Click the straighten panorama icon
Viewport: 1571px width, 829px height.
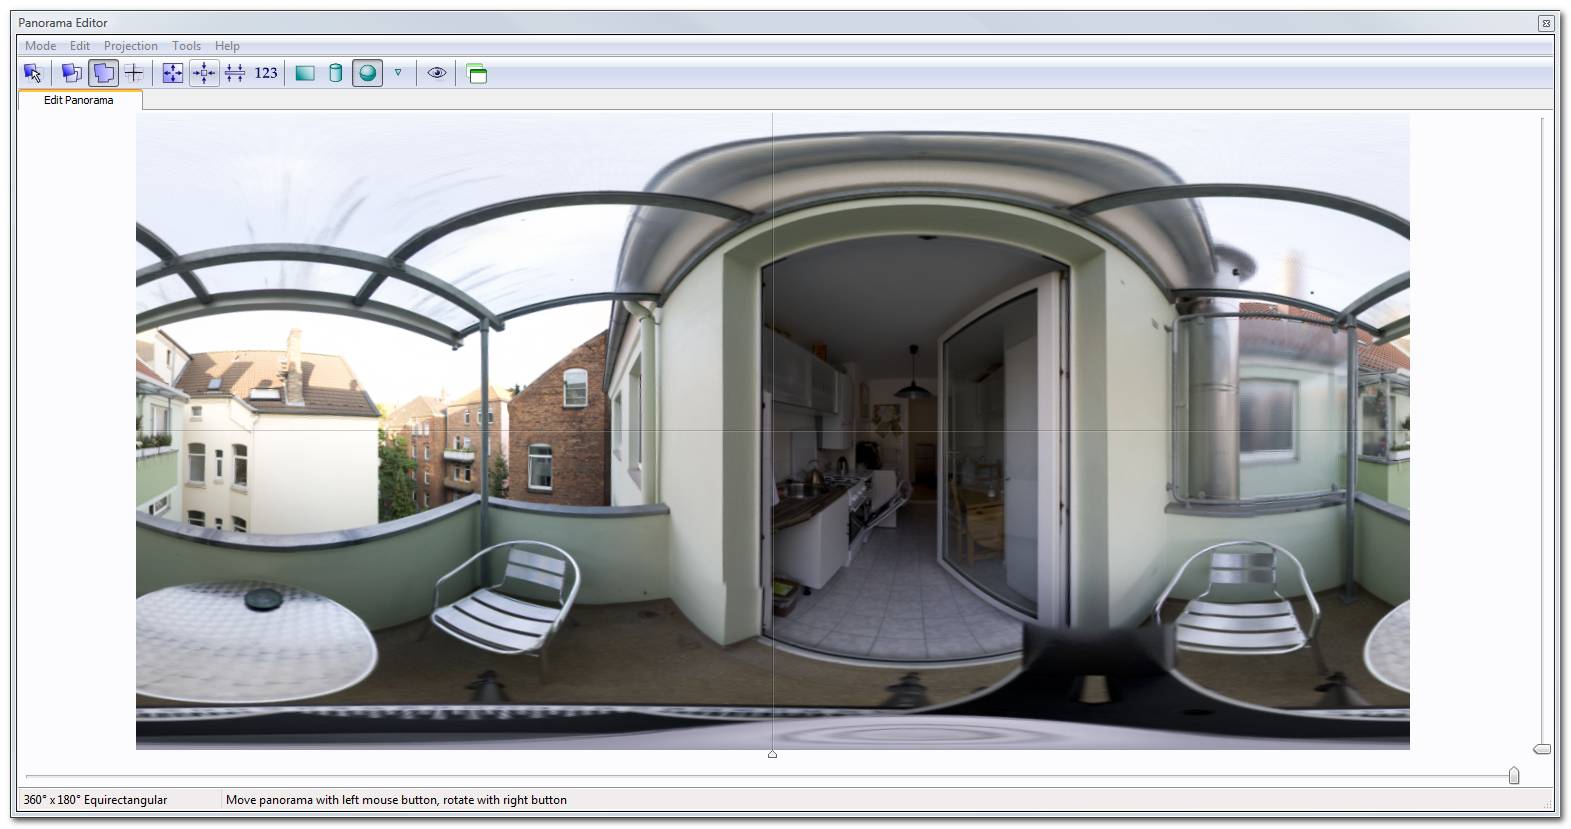(235, 73)
